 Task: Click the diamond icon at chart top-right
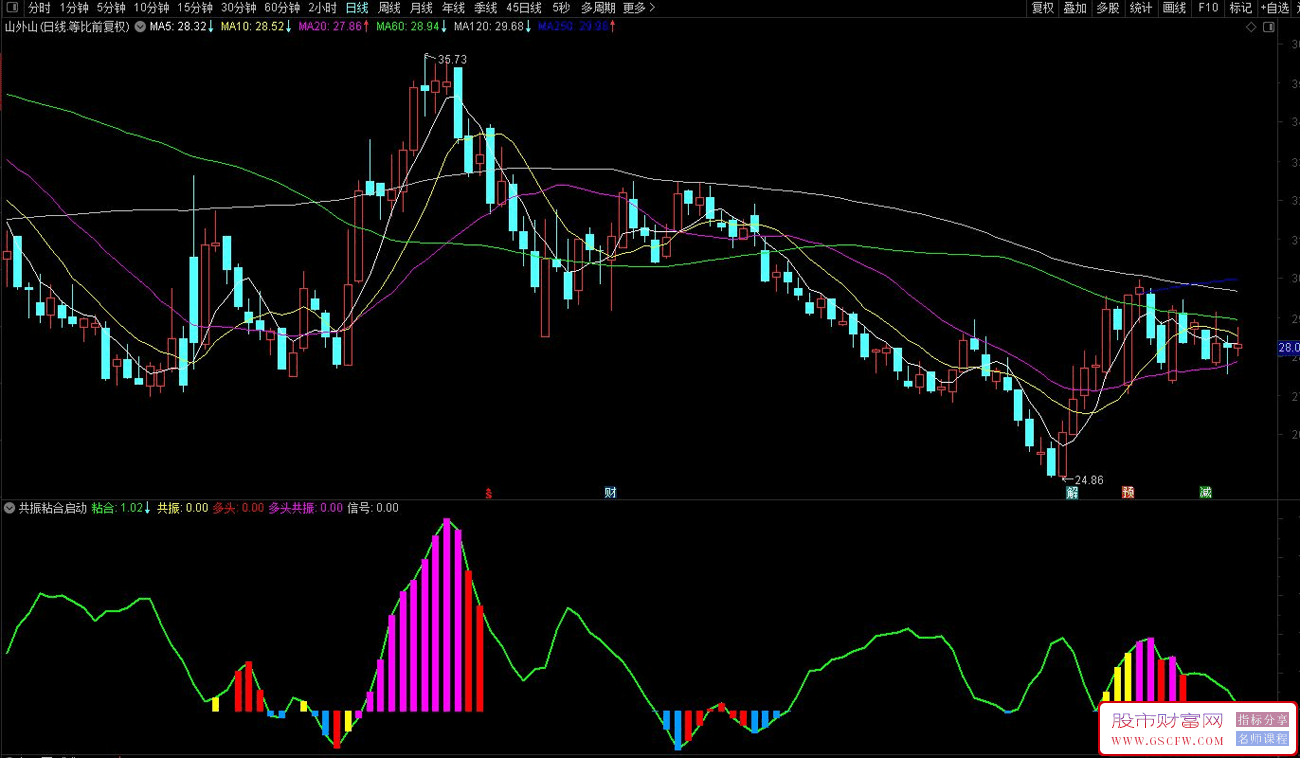tap(1251, 27)
